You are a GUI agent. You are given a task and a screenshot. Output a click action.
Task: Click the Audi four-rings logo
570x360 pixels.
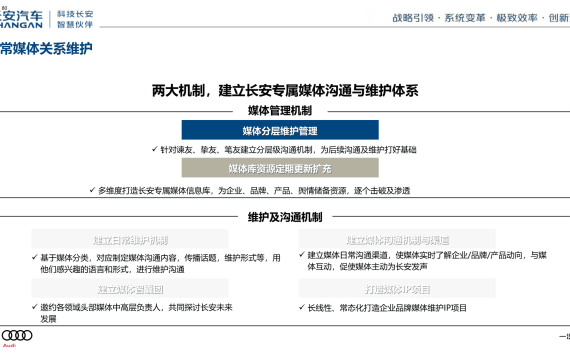[17, 335]
